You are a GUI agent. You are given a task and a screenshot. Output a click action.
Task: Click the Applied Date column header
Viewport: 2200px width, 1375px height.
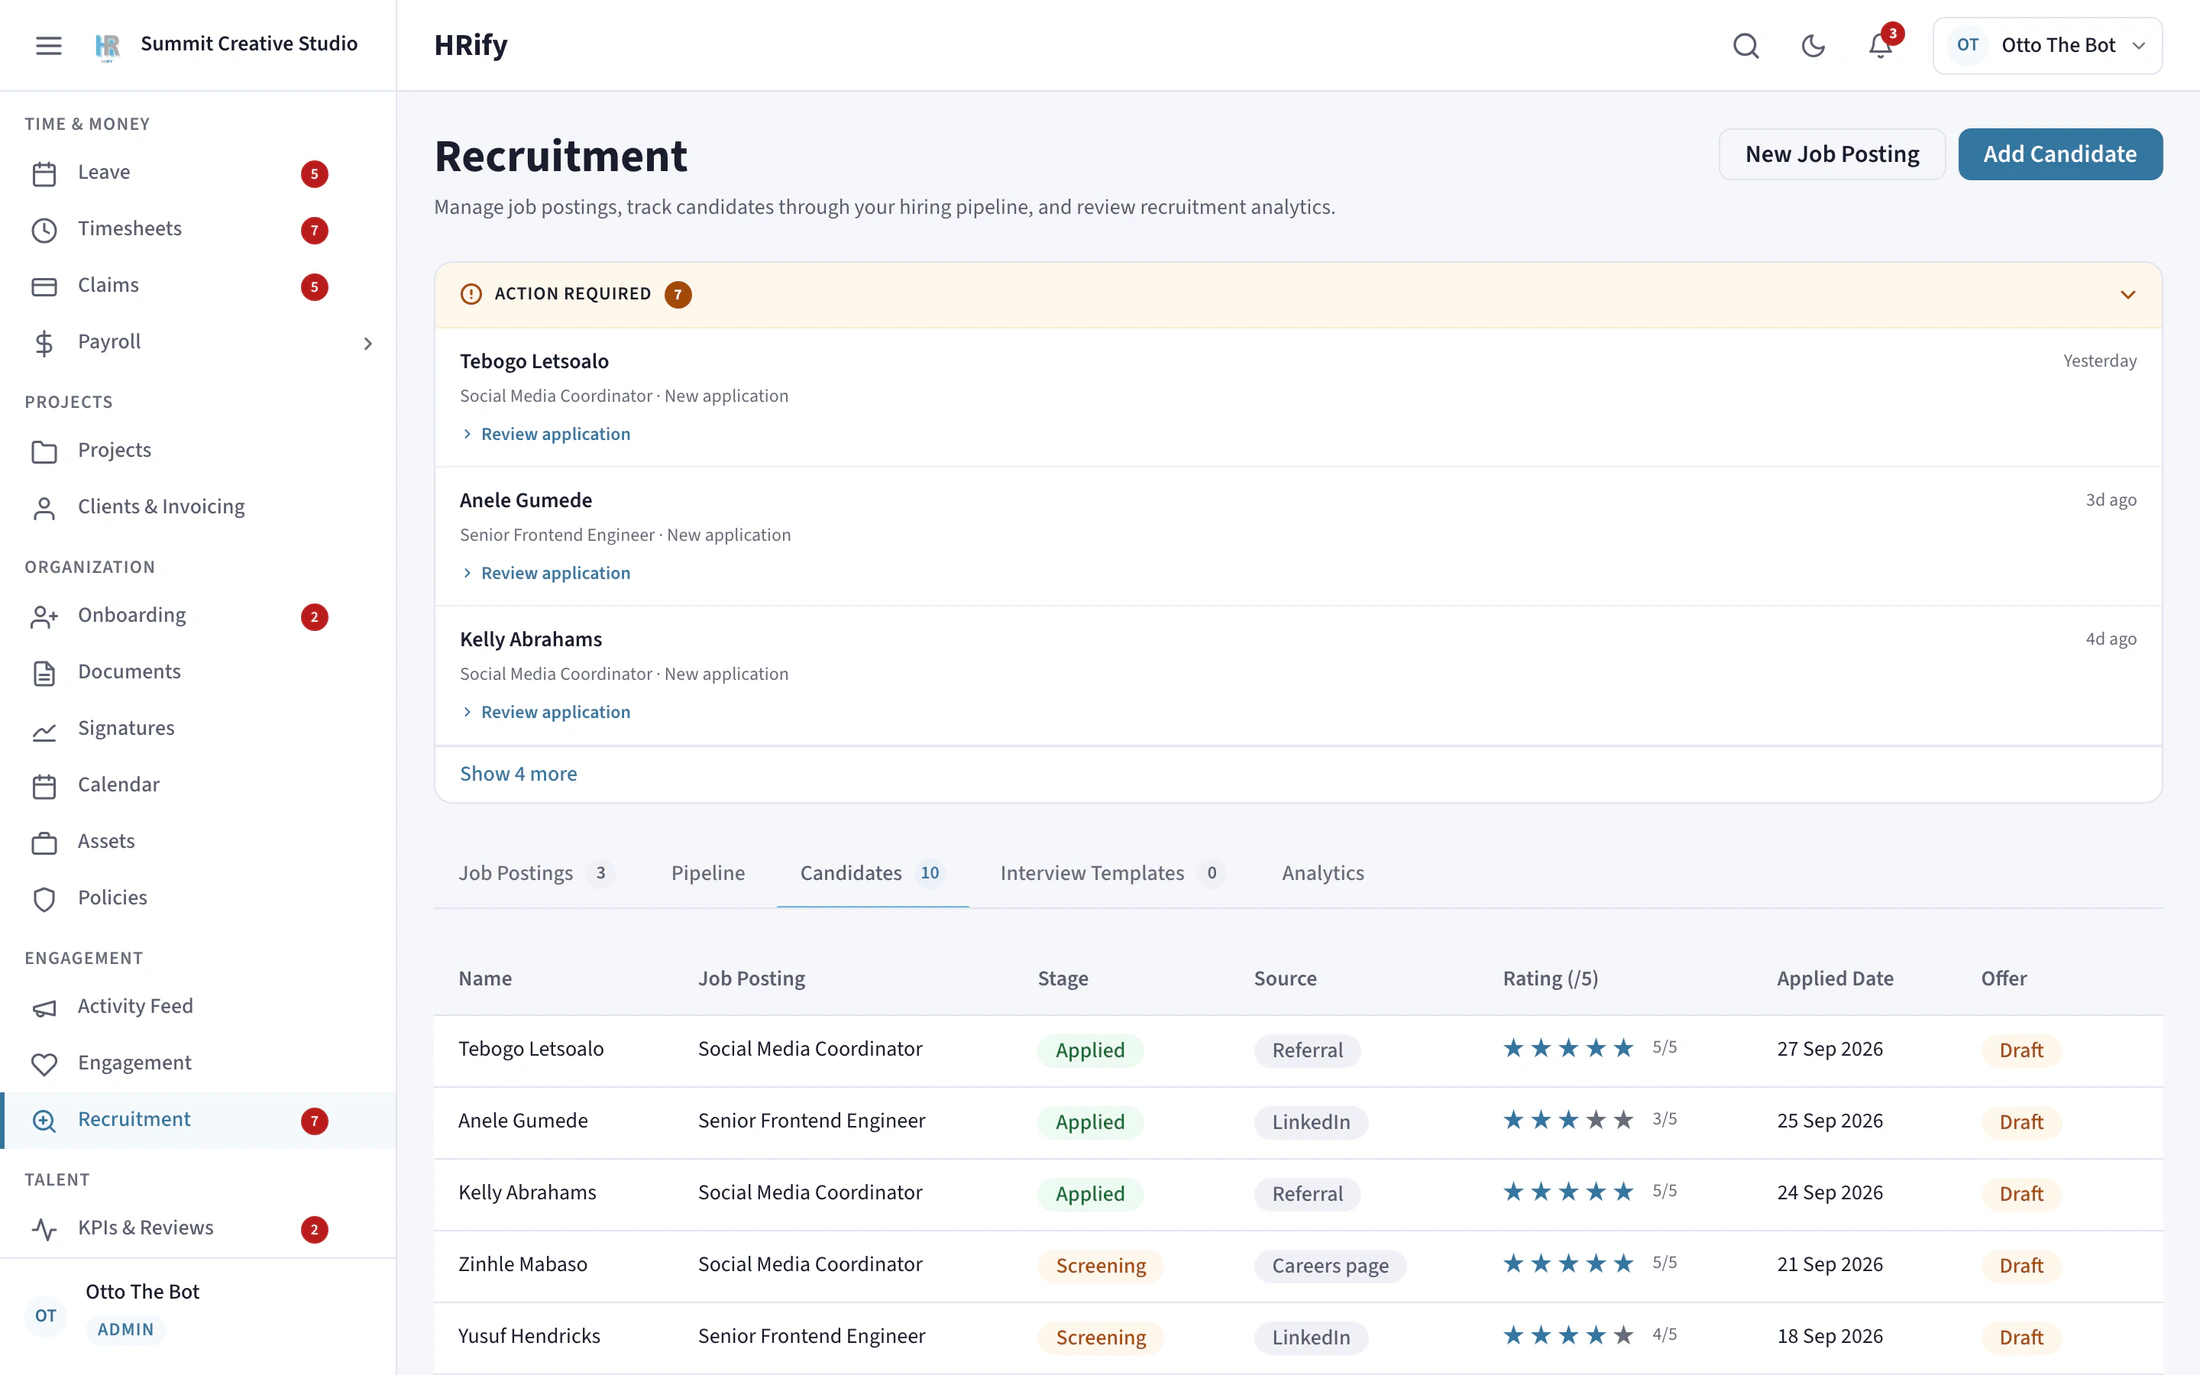click(x=1835, y=978)
